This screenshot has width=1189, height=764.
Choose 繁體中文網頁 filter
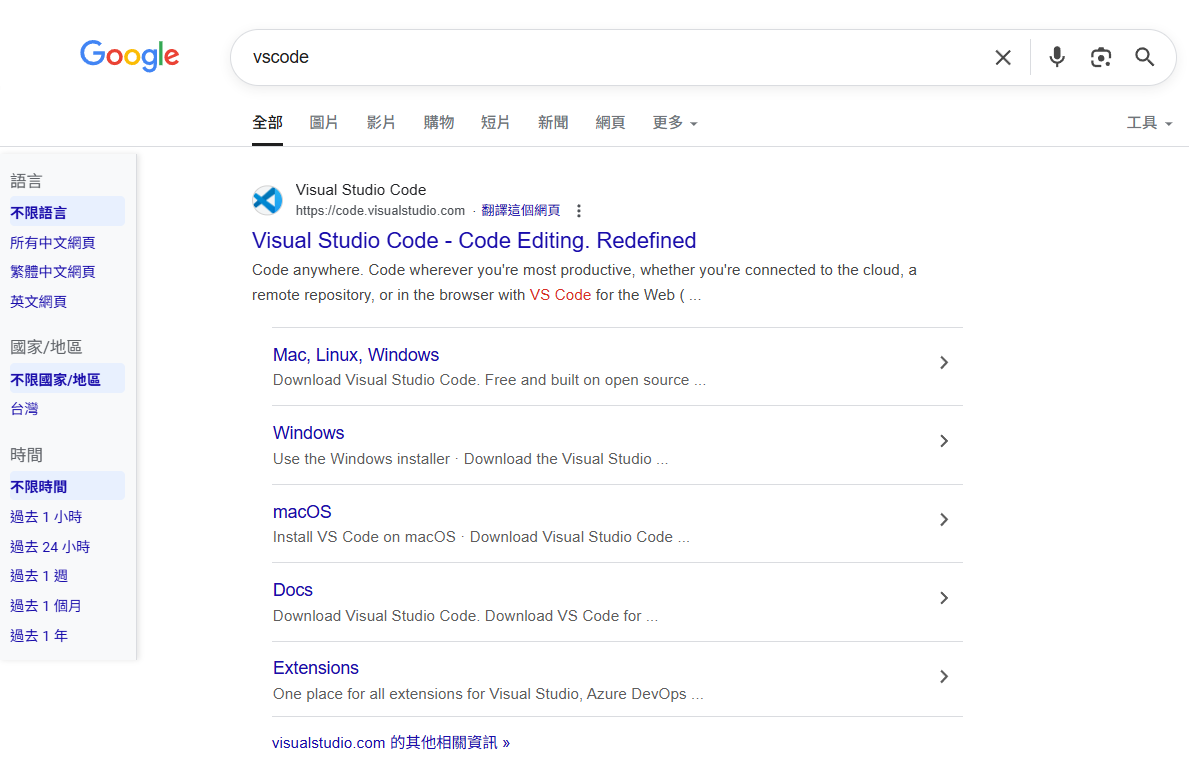[x=52, y=272]
